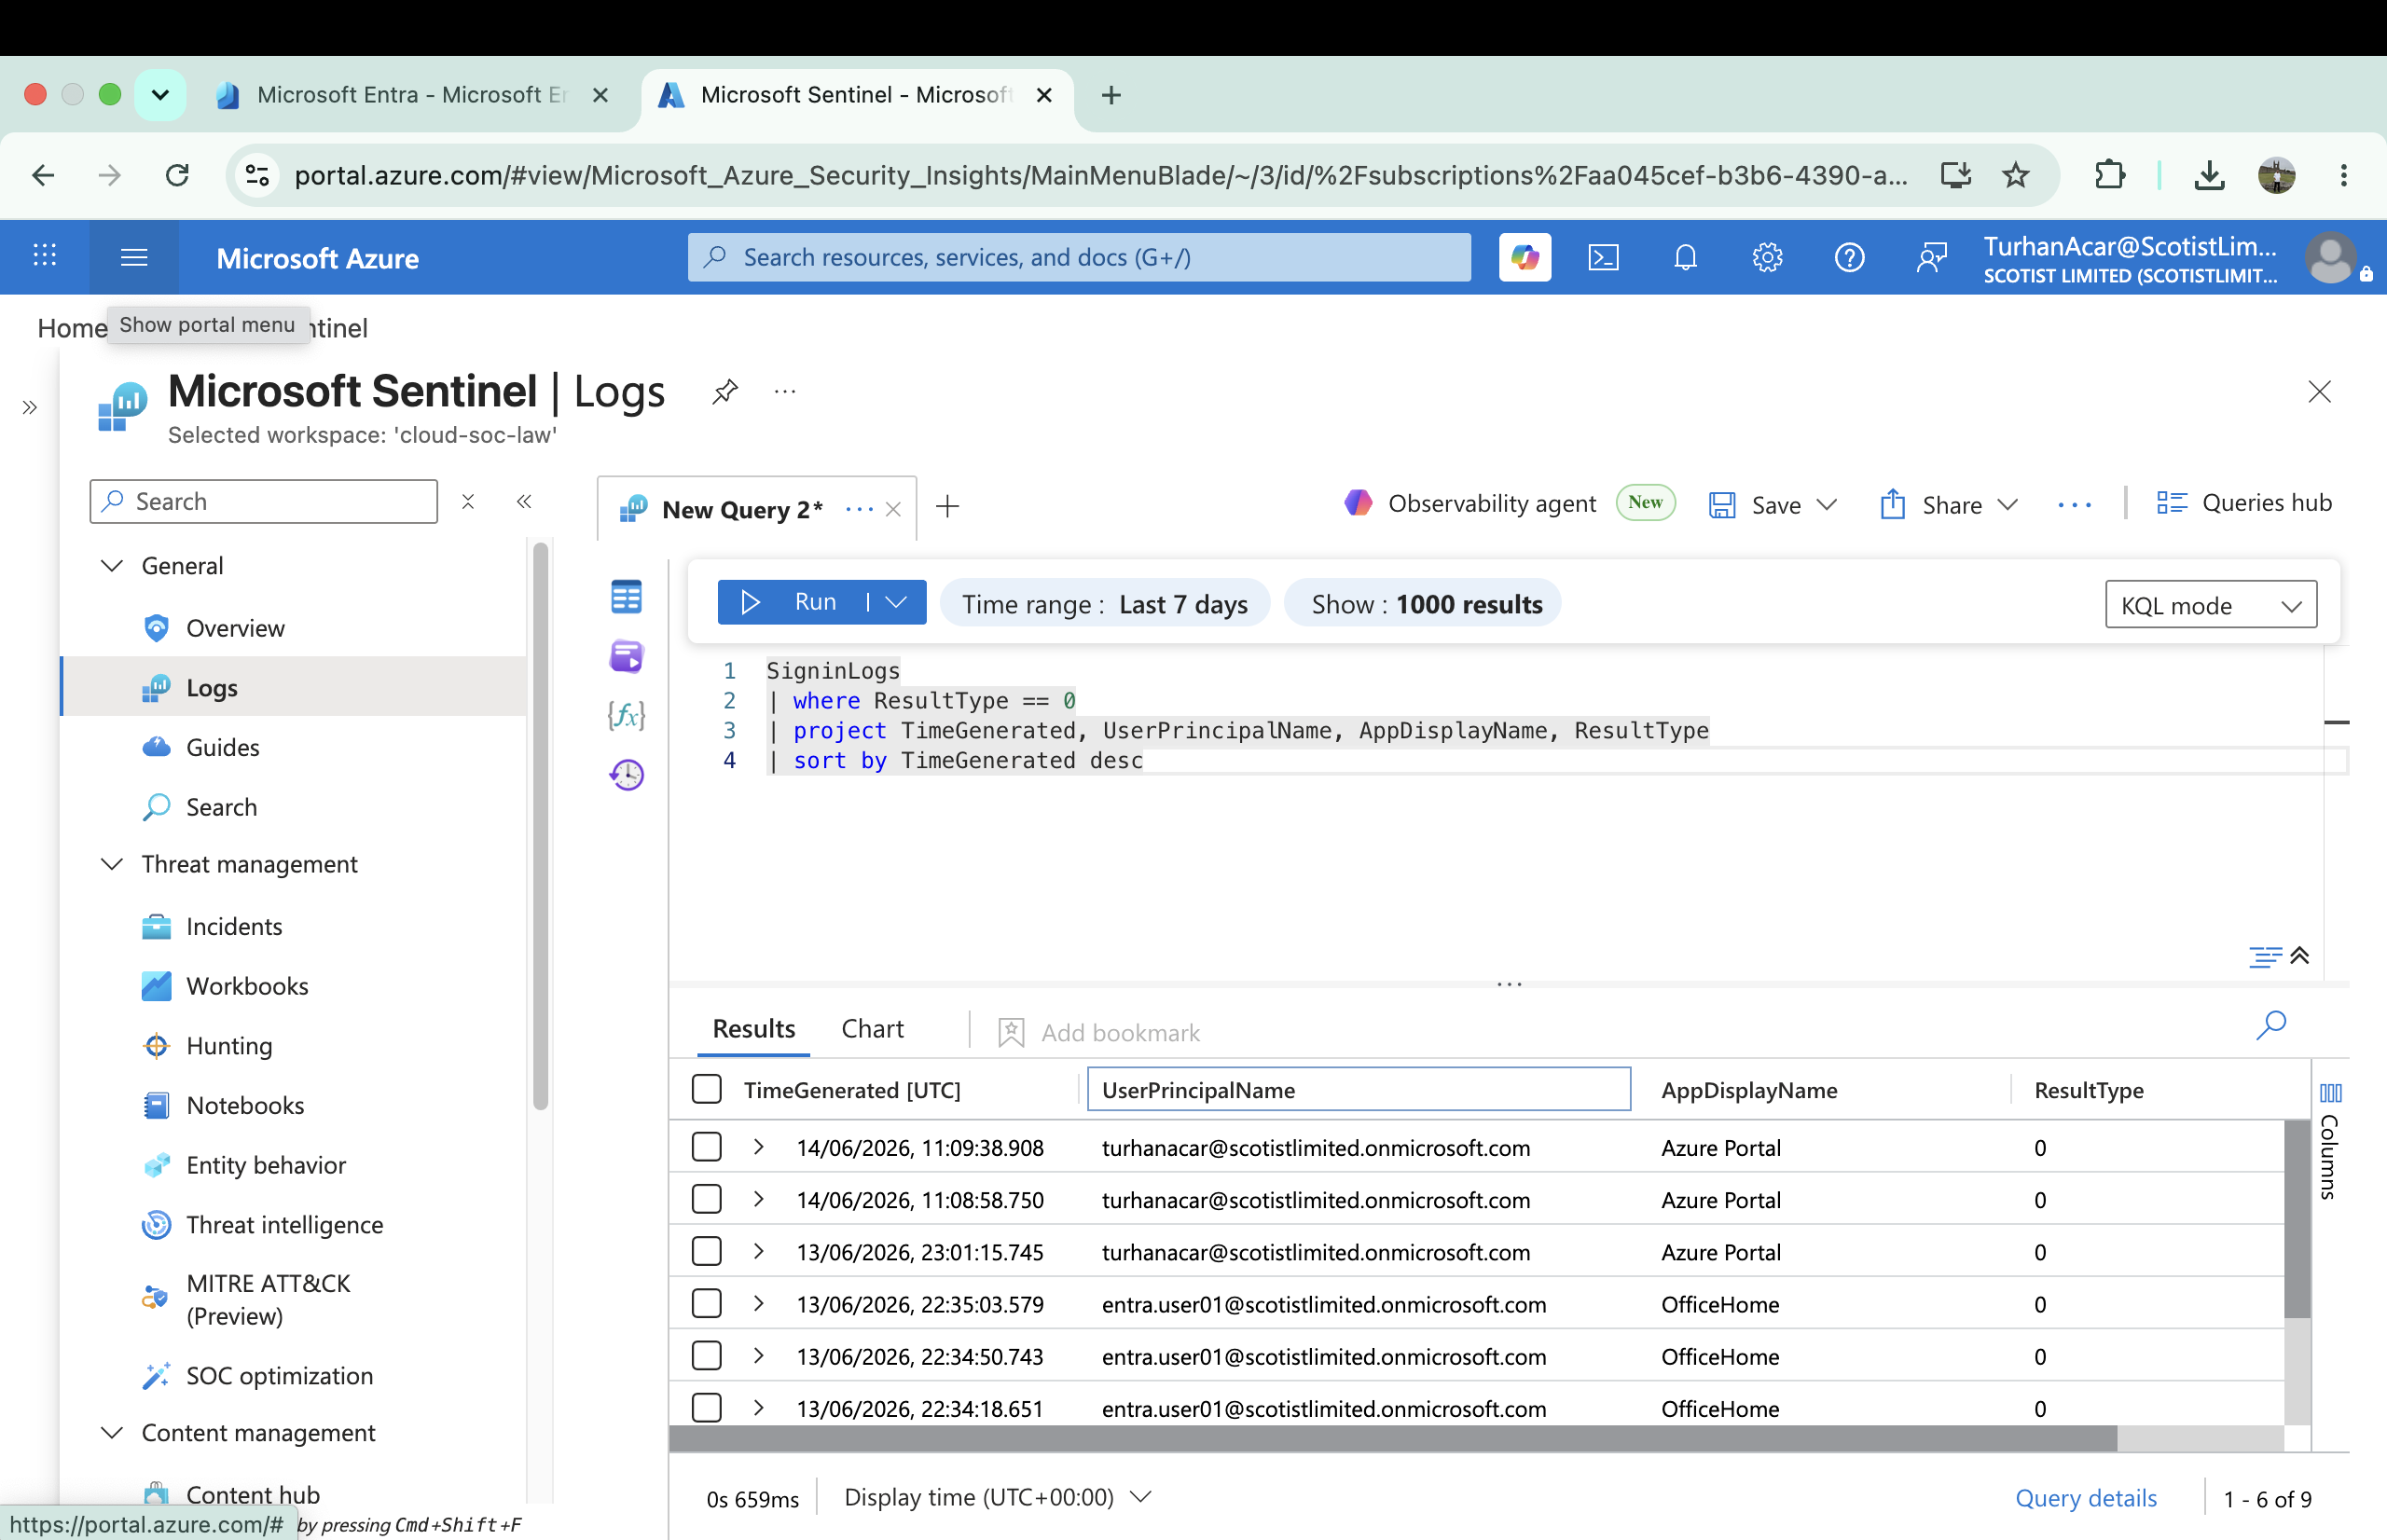
Task: Open the Query history clock icon
Action: (x=626, y=775)
